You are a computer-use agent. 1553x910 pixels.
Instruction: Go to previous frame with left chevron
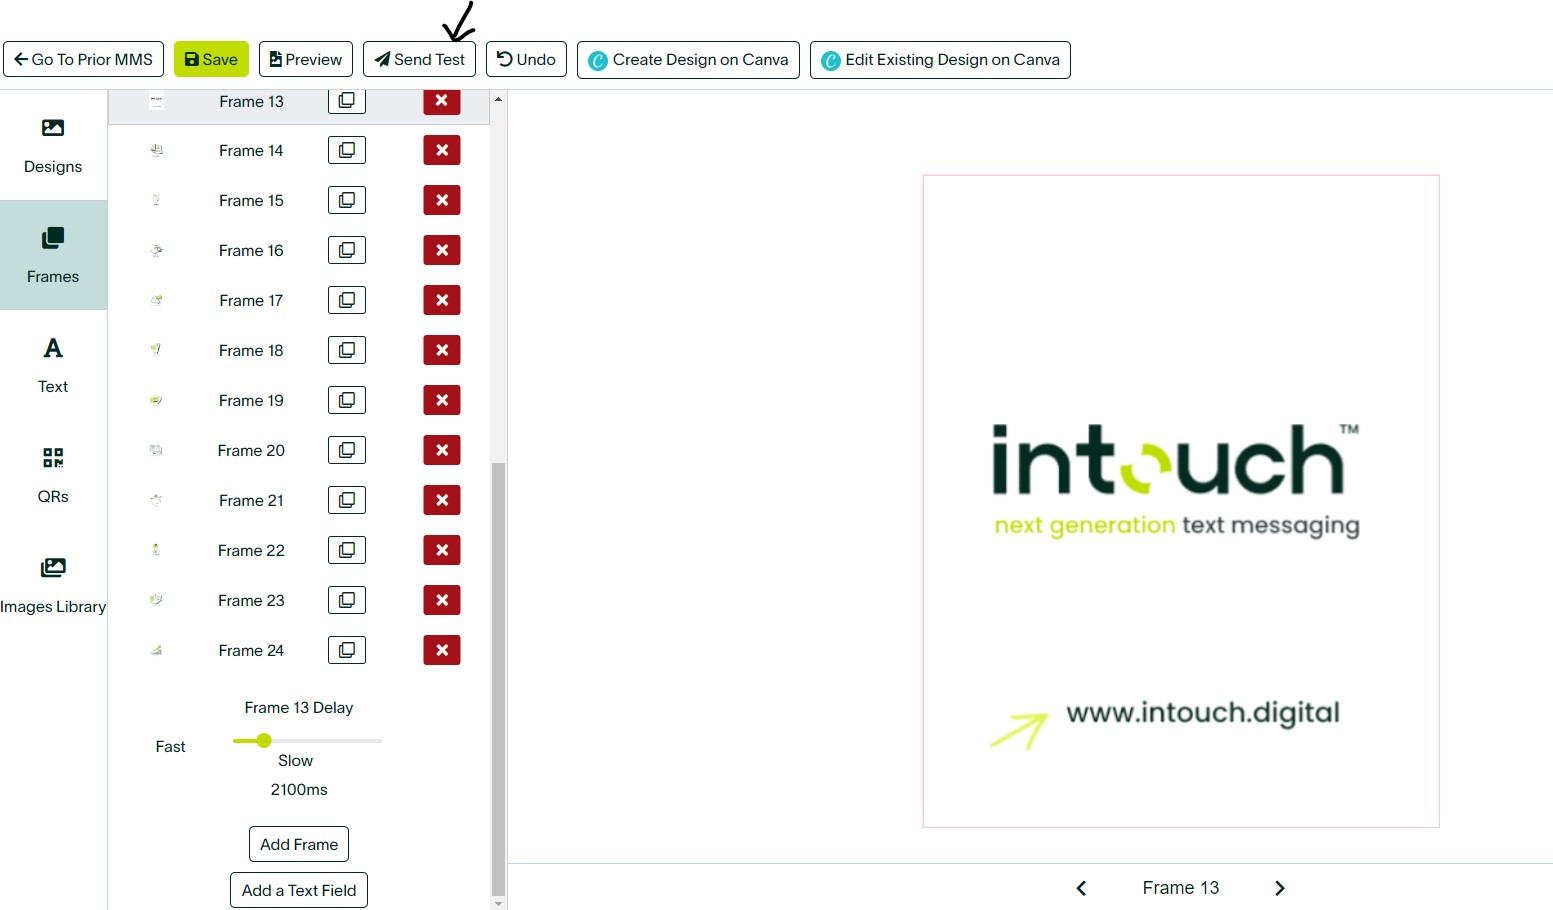(x=1081, y=888)
